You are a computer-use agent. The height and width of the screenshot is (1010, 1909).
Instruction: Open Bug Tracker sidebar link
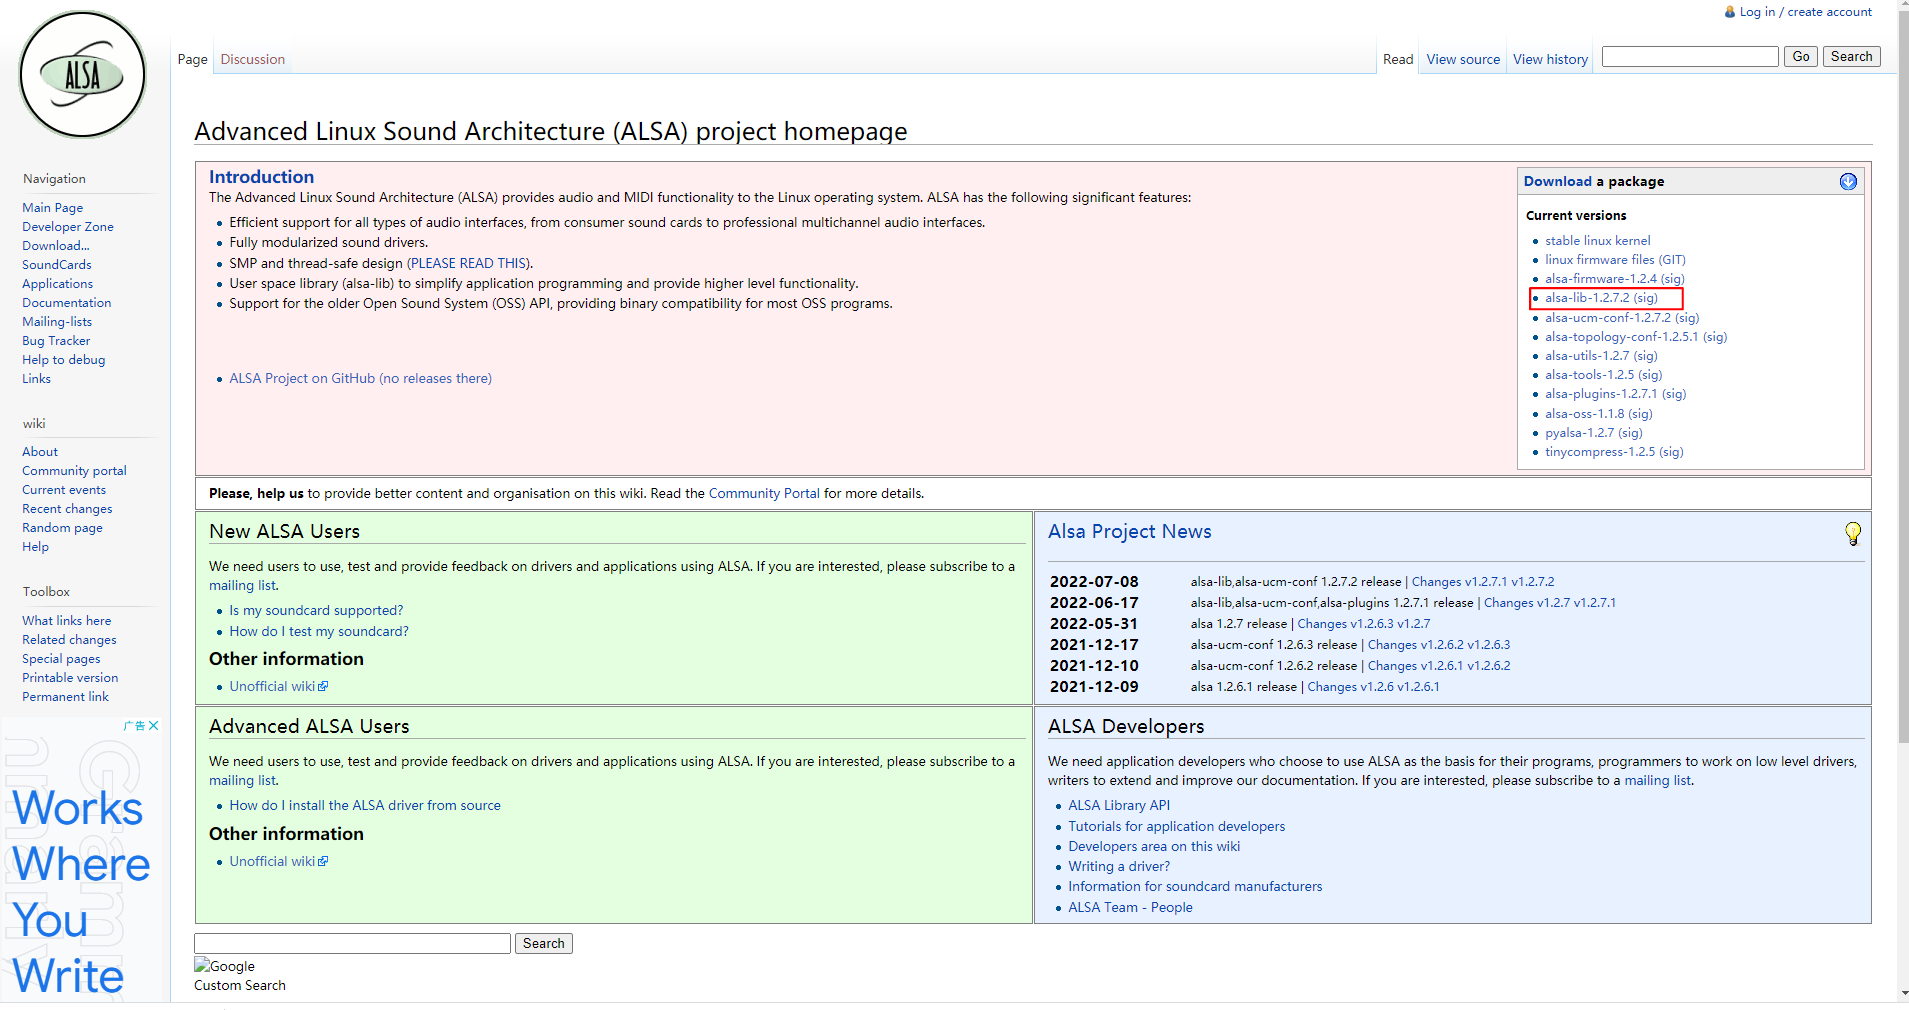click(x=56, y=341)
